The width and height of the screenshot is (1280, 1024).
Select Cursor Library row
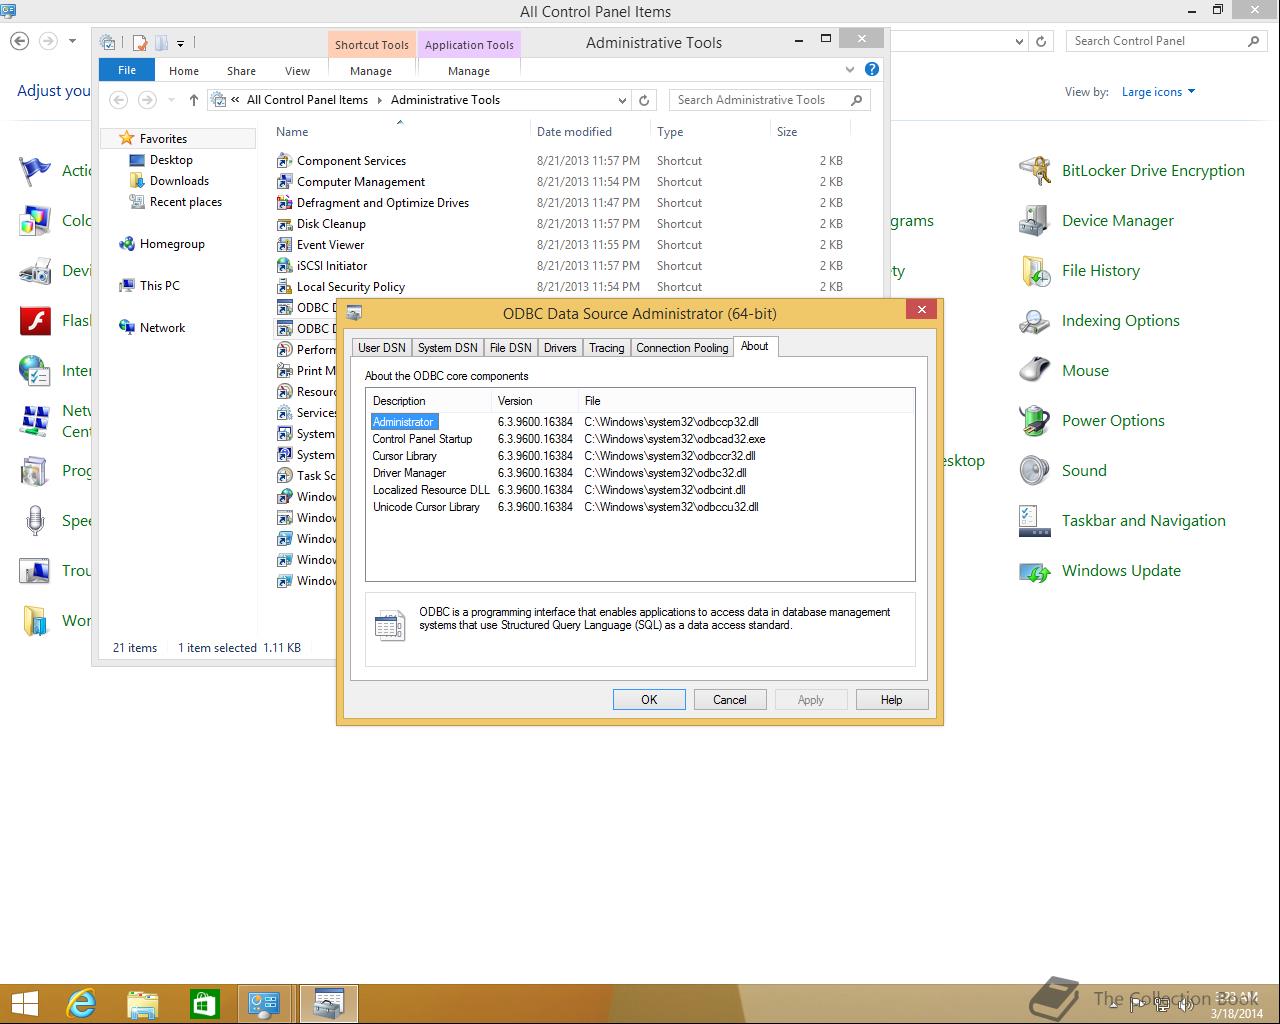(640, 456)
